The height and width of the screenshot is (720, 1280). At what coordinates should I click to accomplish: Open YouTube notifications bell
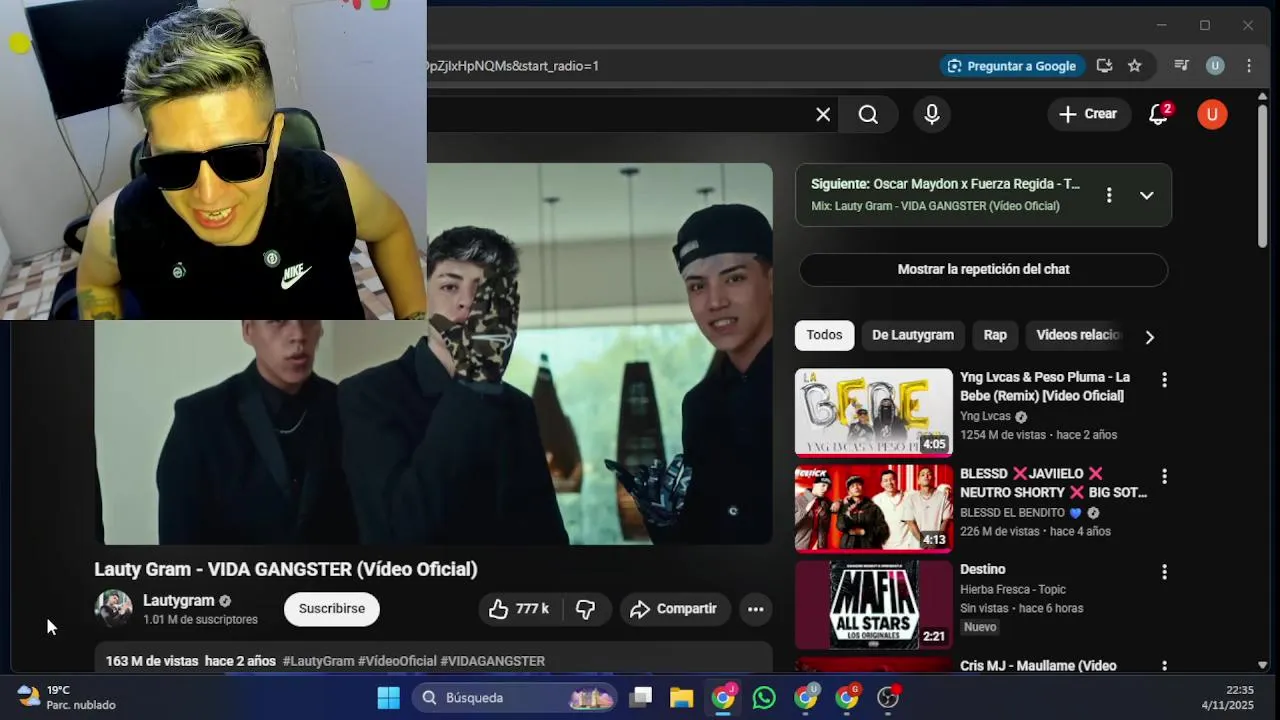tap(1159, 114)
